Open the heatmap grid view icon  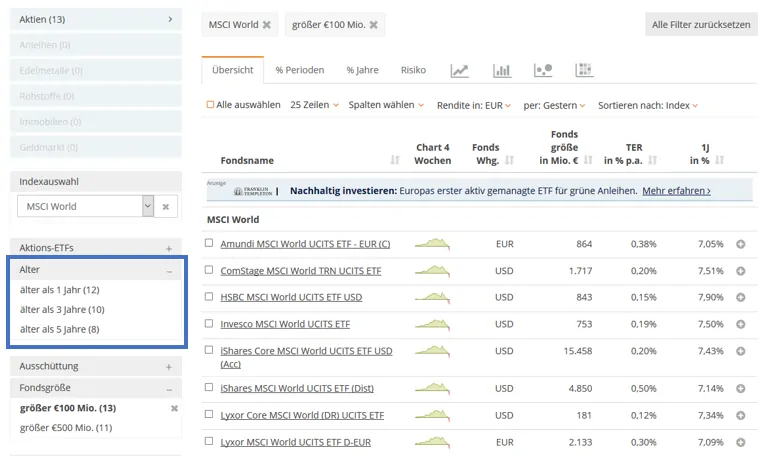coord(584,71)
